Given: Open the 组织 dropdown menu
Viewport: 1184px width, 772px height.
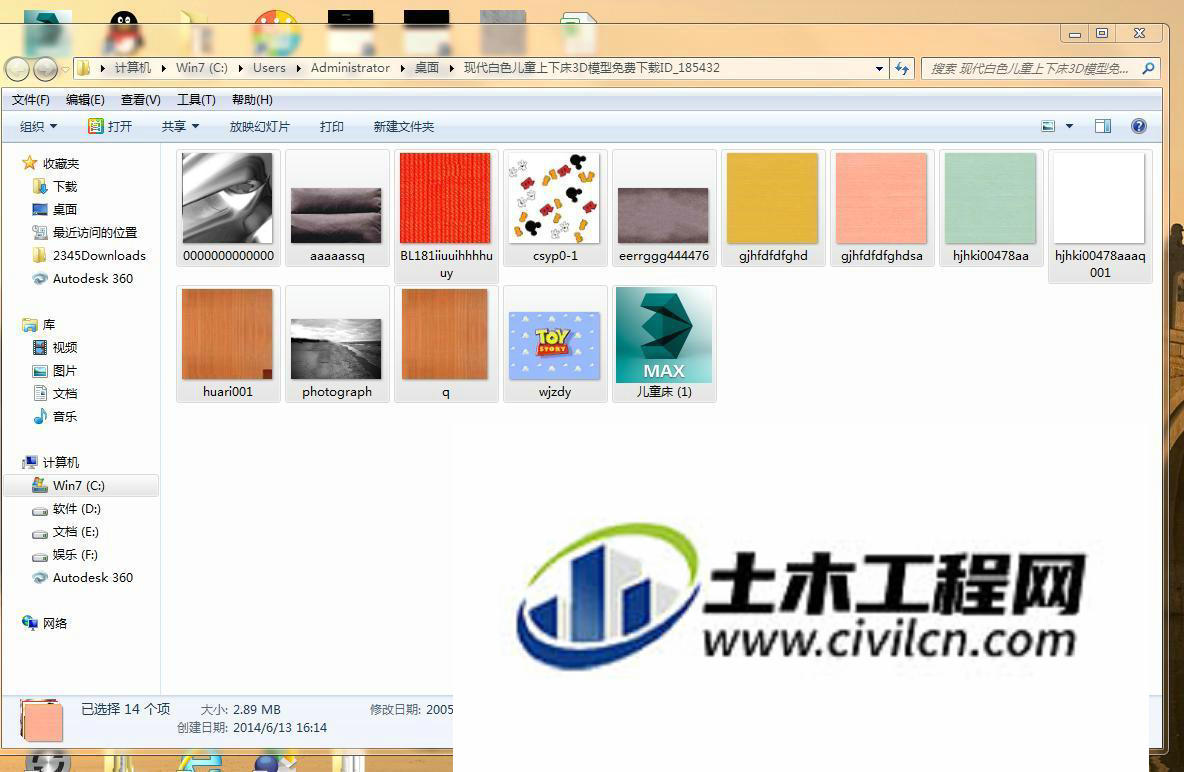Looking at the screenshot, I should coord(38,126).
